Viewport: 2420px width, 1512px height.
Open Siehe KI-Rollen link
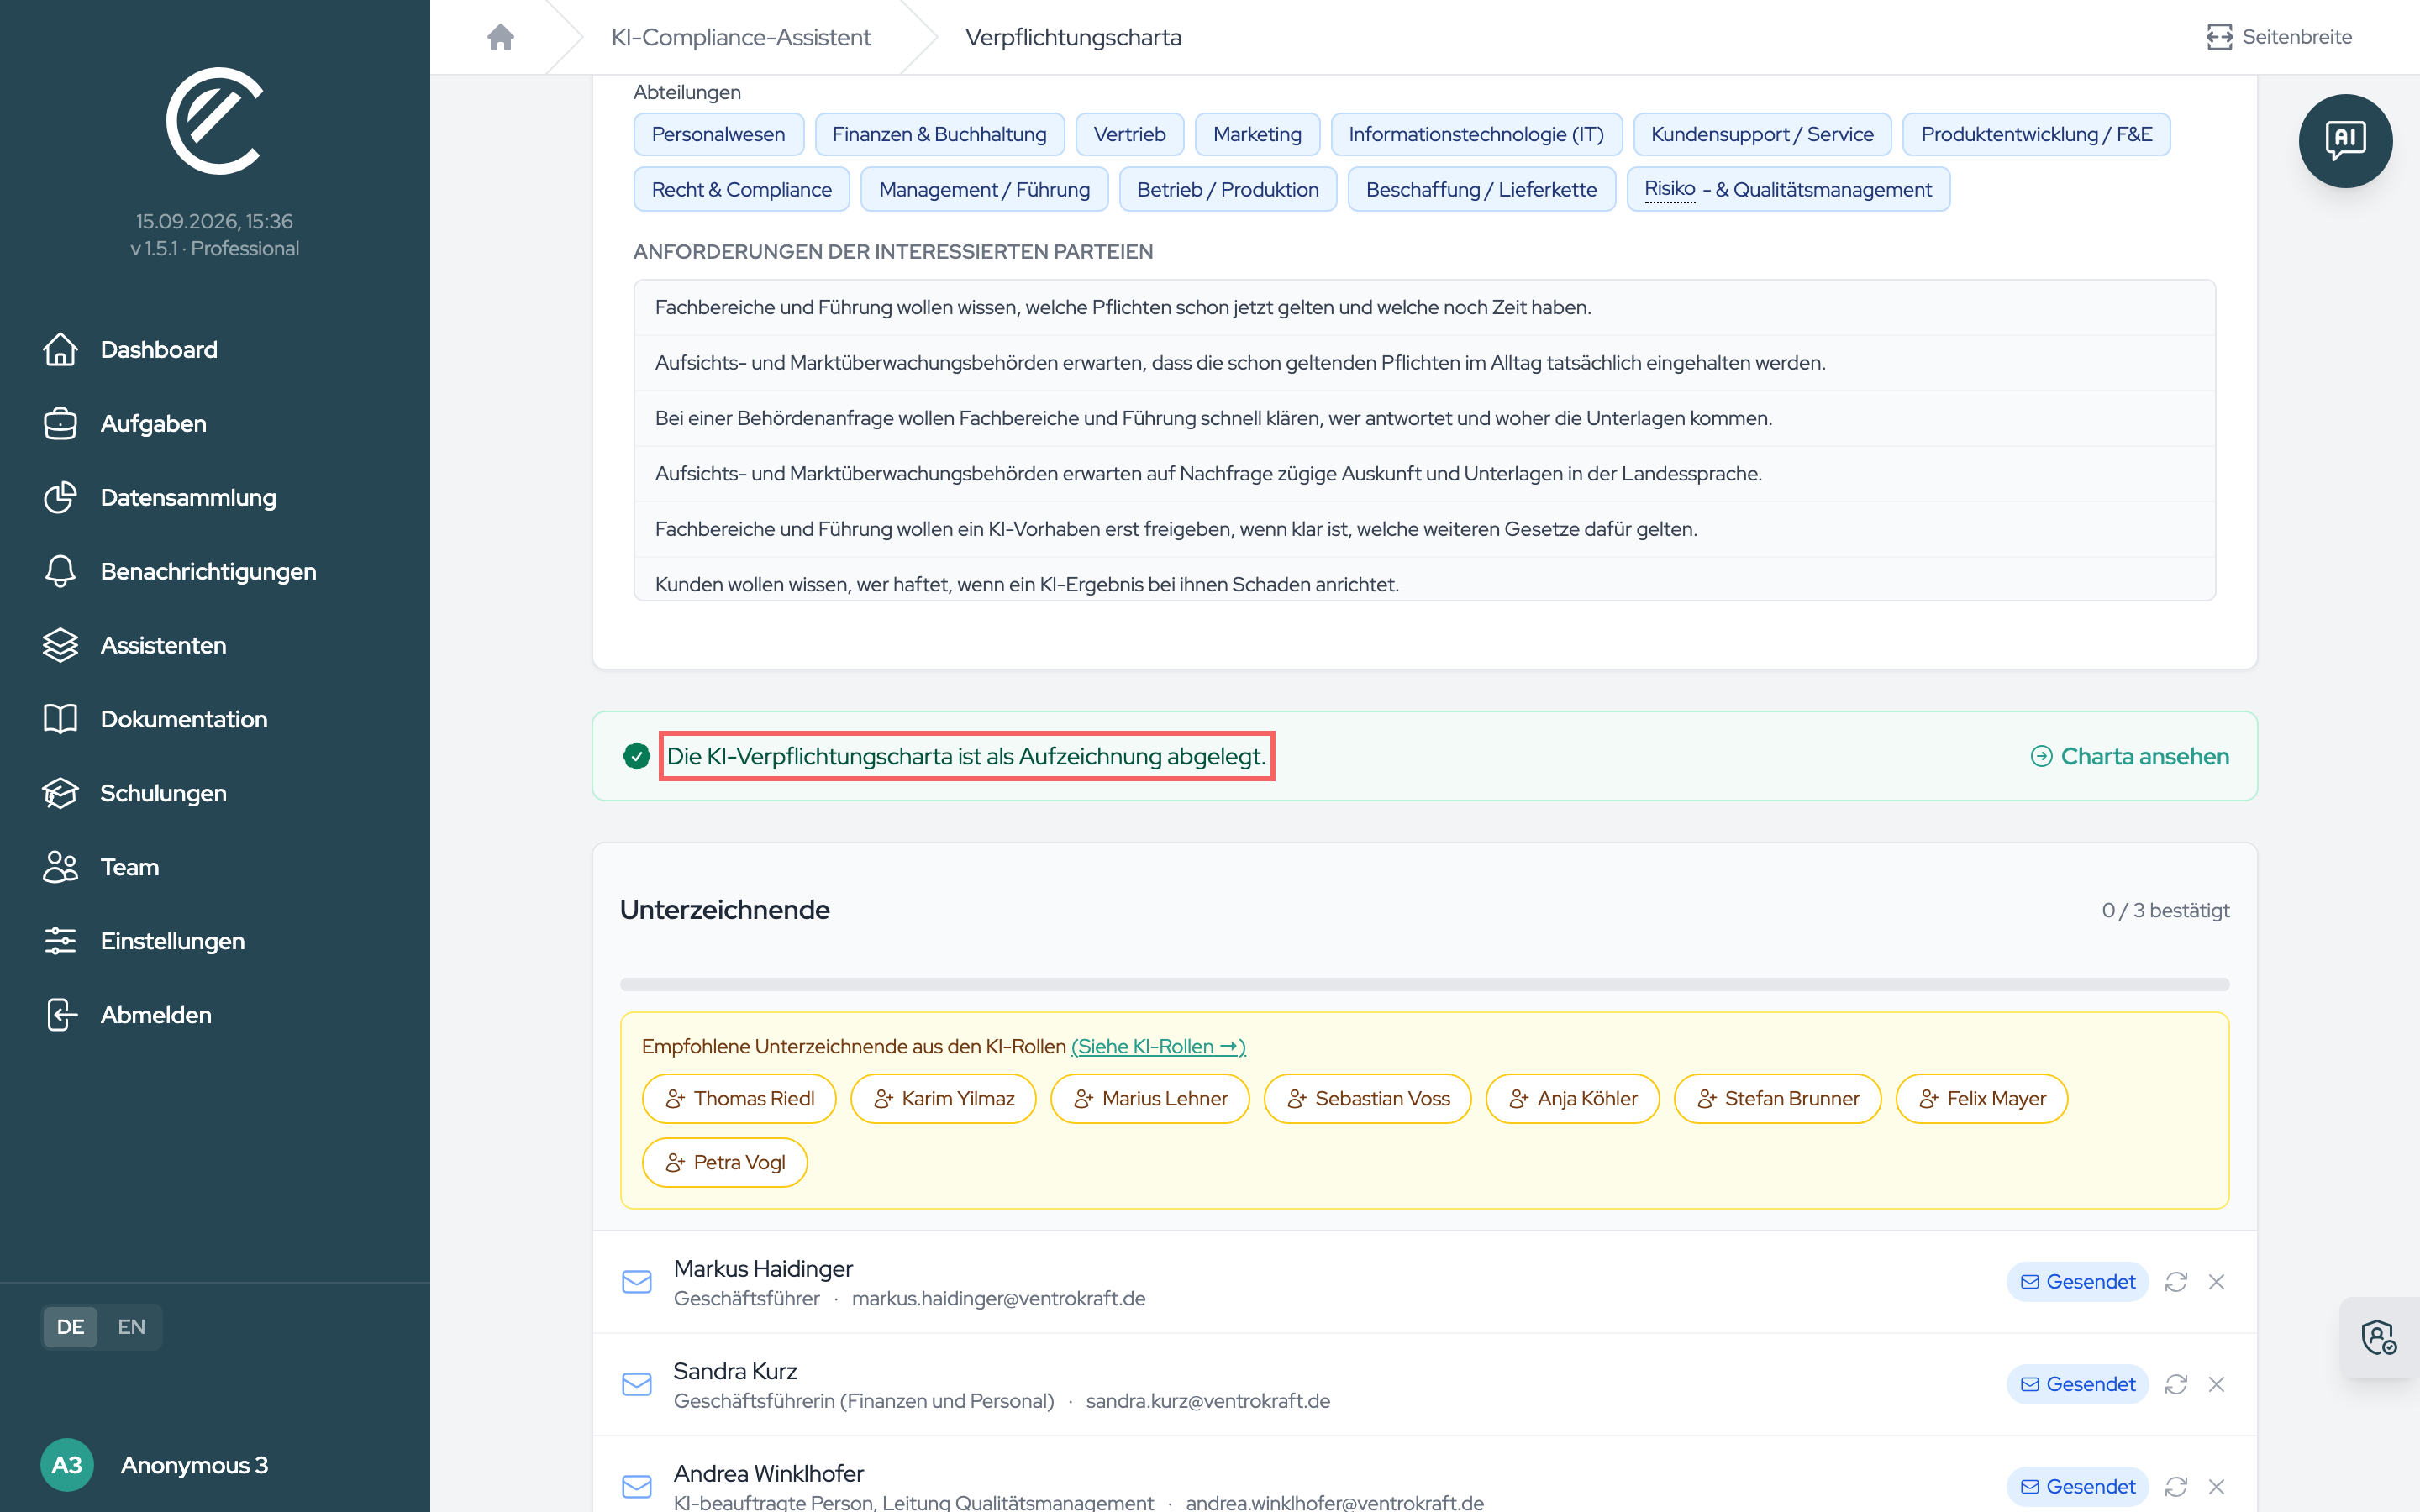[1158, 1046]
